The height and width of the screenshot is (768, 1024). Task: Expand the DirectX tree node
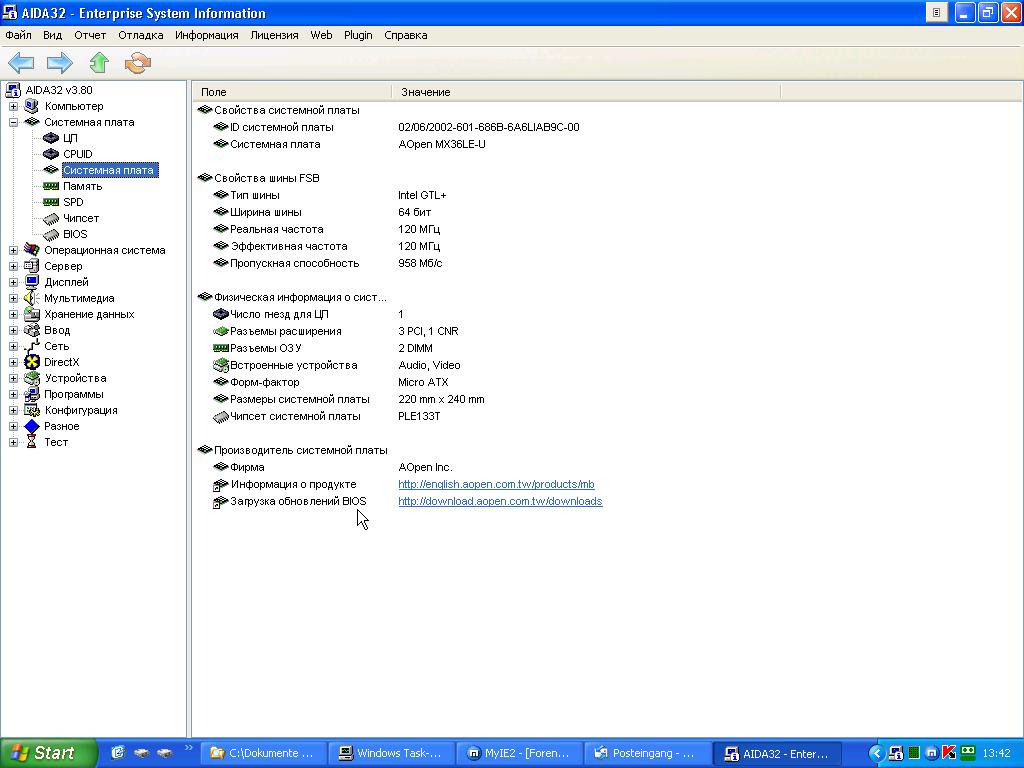[13, 362]
